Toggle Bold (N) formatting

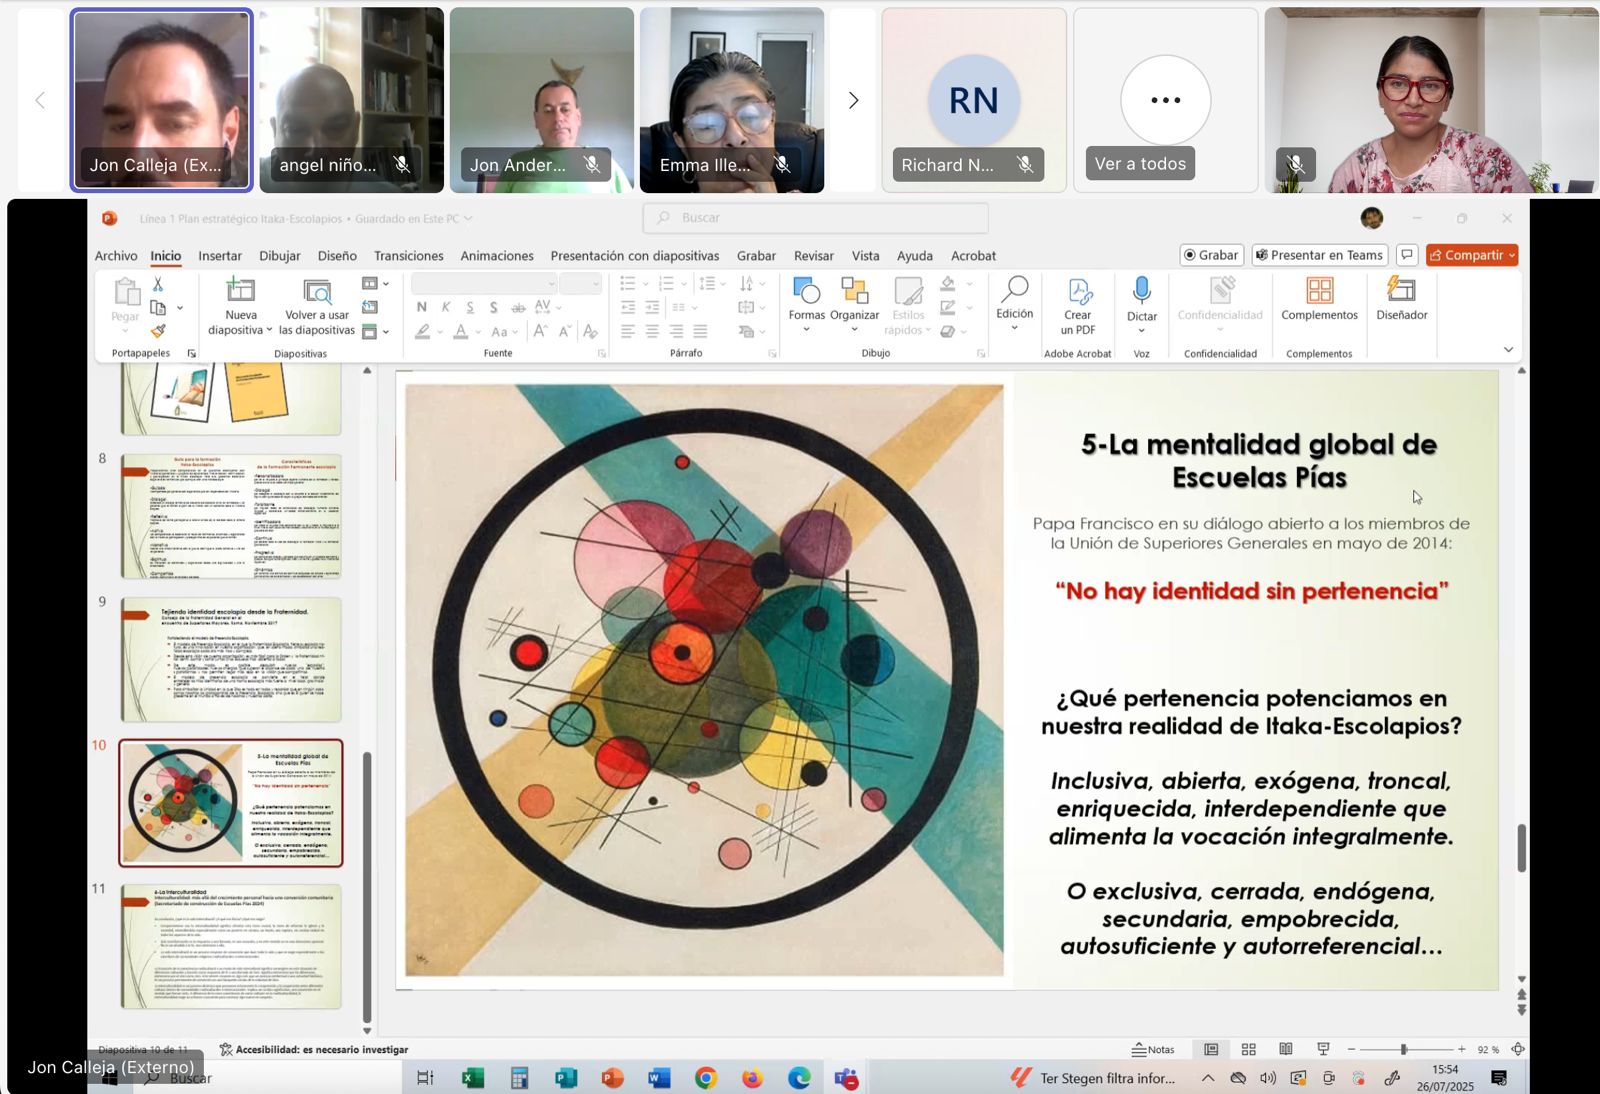point(422,307)
